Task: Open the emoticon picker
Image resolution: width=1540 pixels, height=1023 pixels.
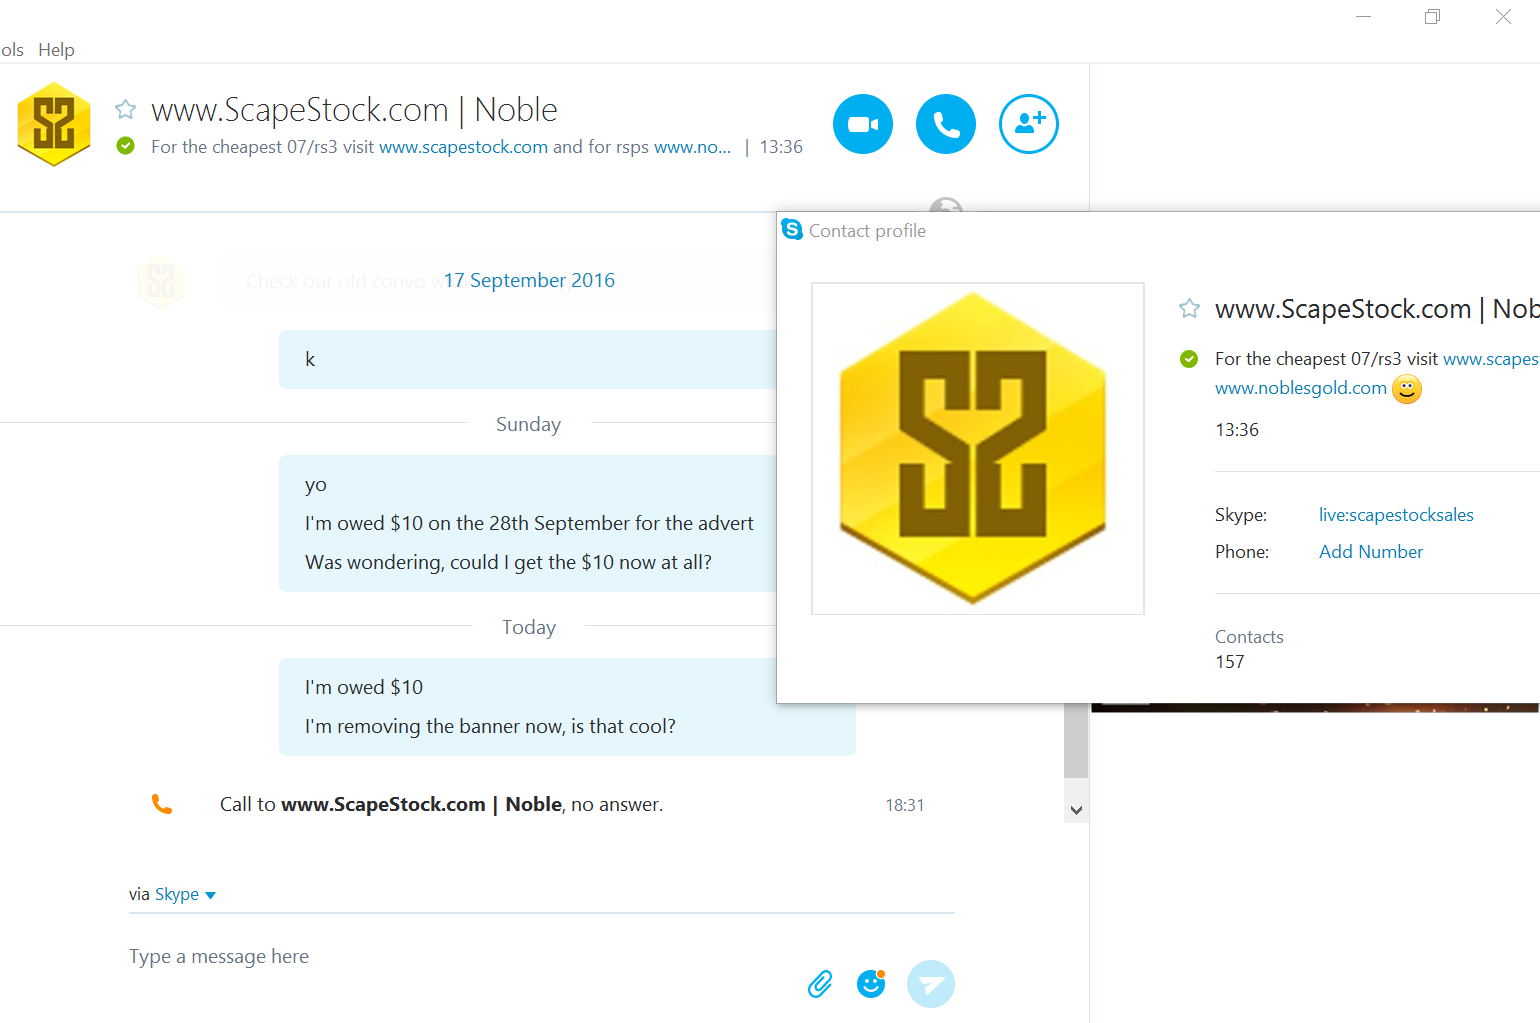Action: (x=872, y=984)
